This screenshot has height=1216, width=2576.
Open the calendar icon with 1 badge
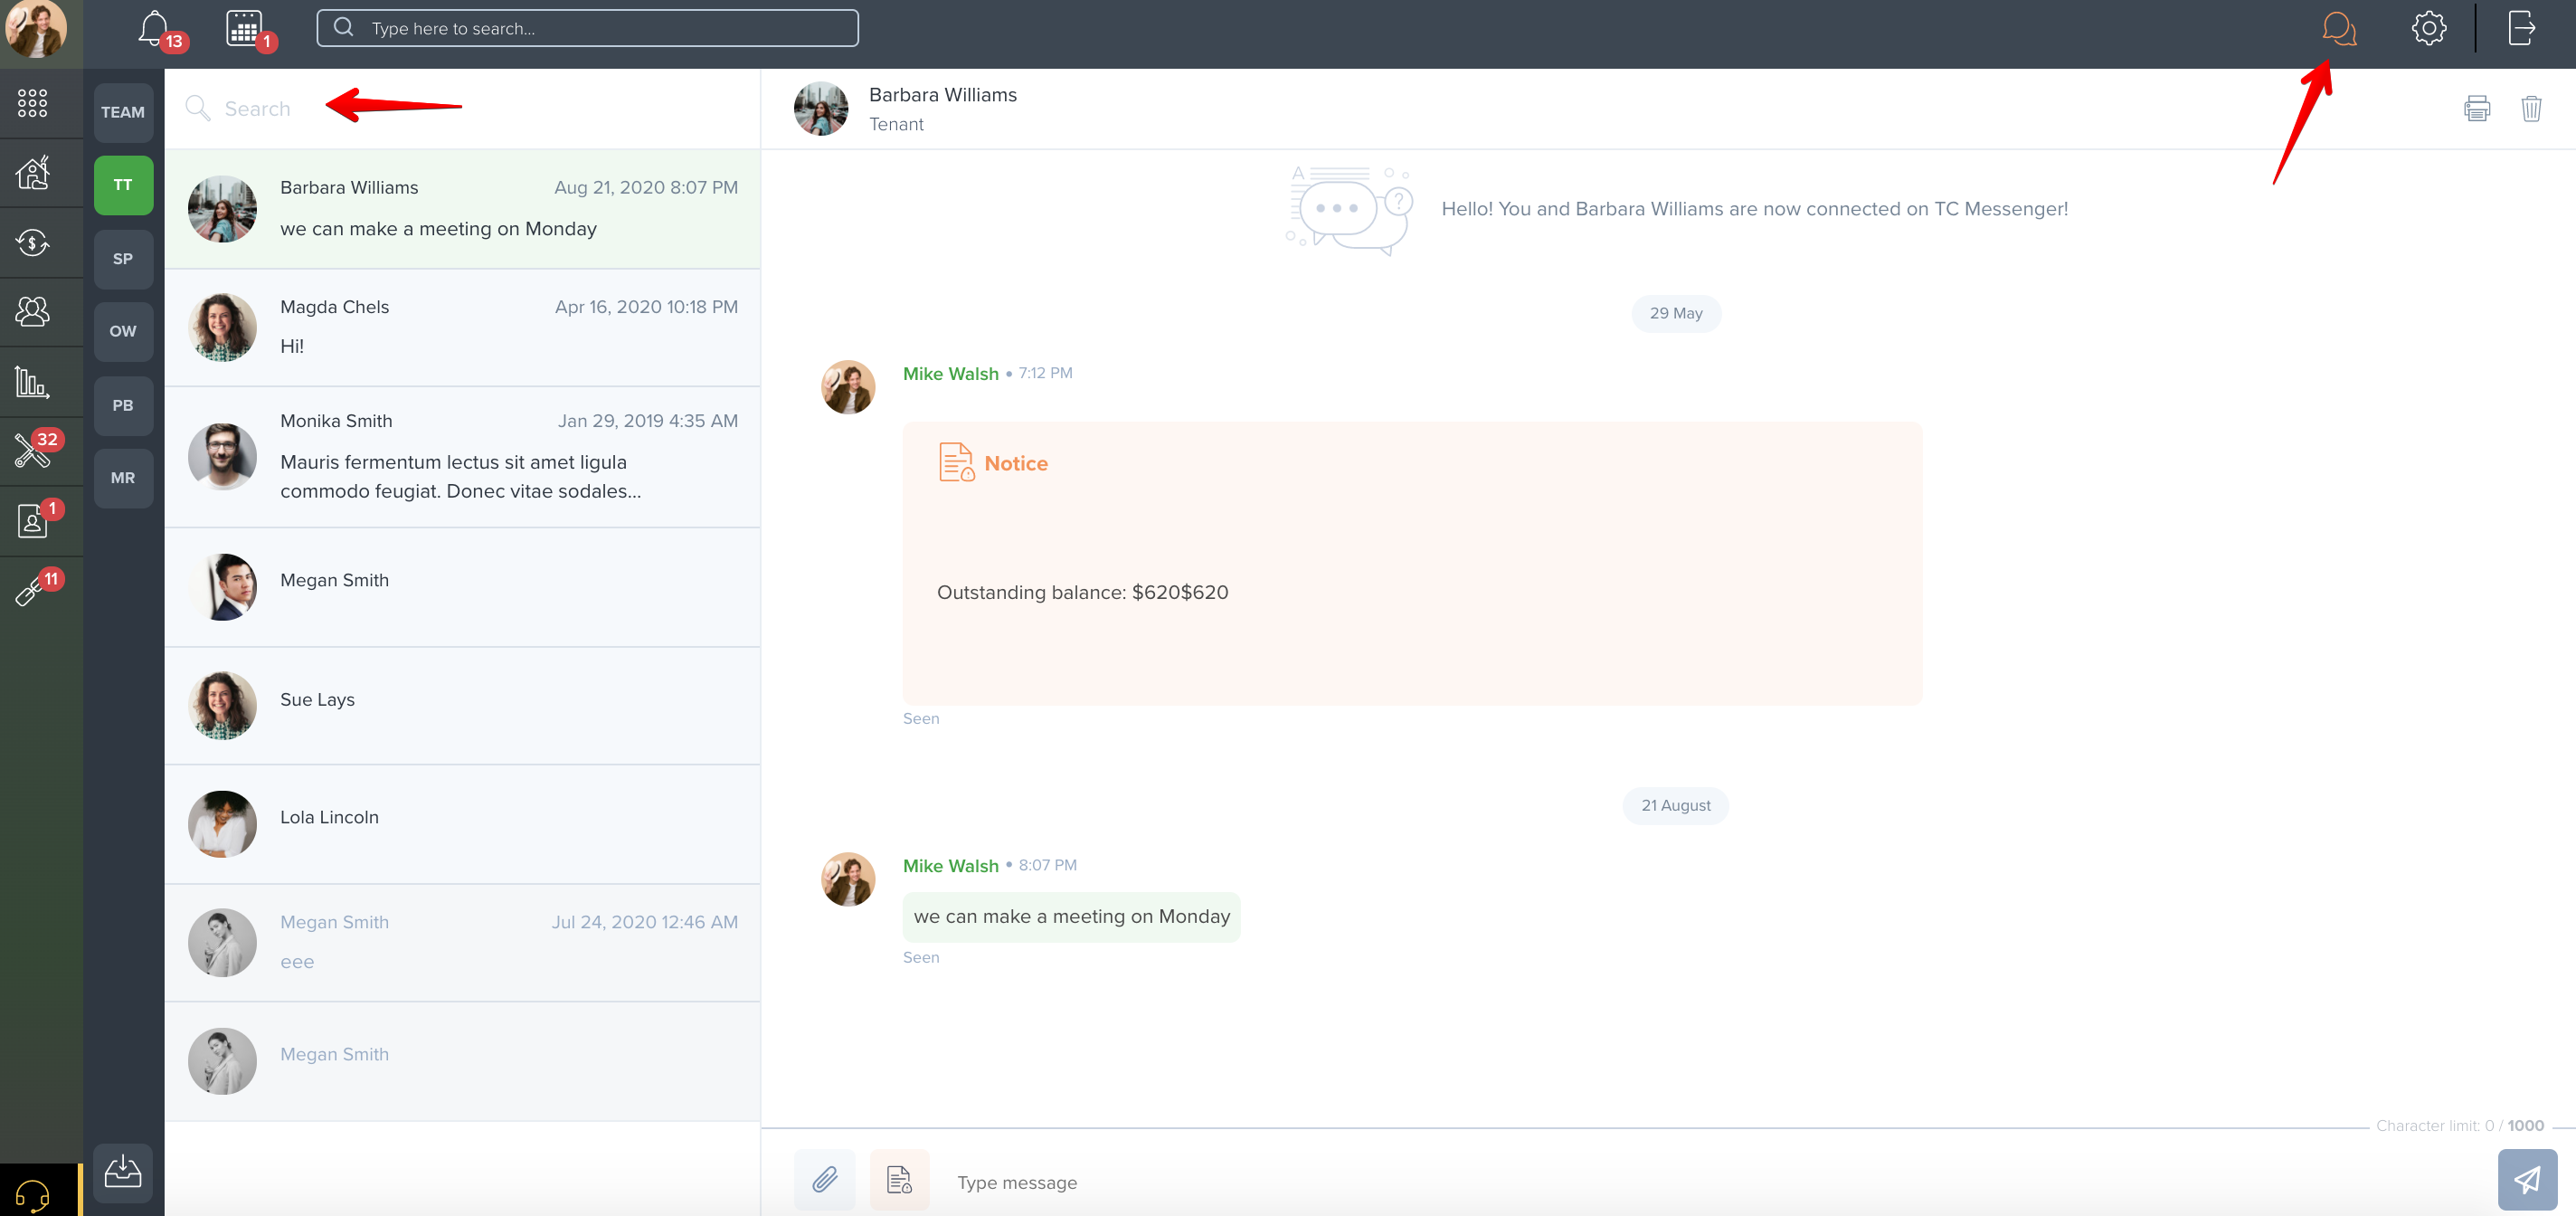click(244, 28)
